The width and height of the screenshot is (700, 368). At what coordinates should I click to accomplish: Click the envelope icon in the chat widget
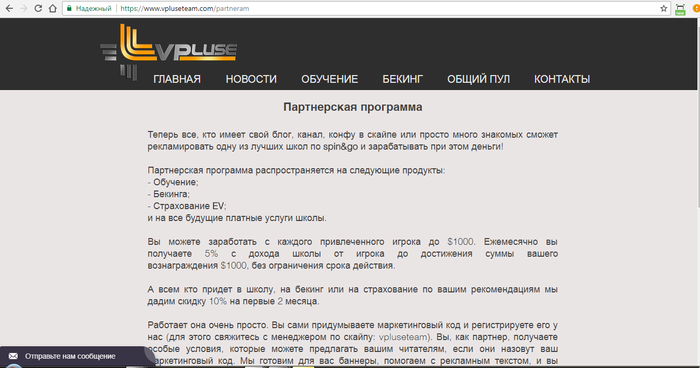coord(13,356)
